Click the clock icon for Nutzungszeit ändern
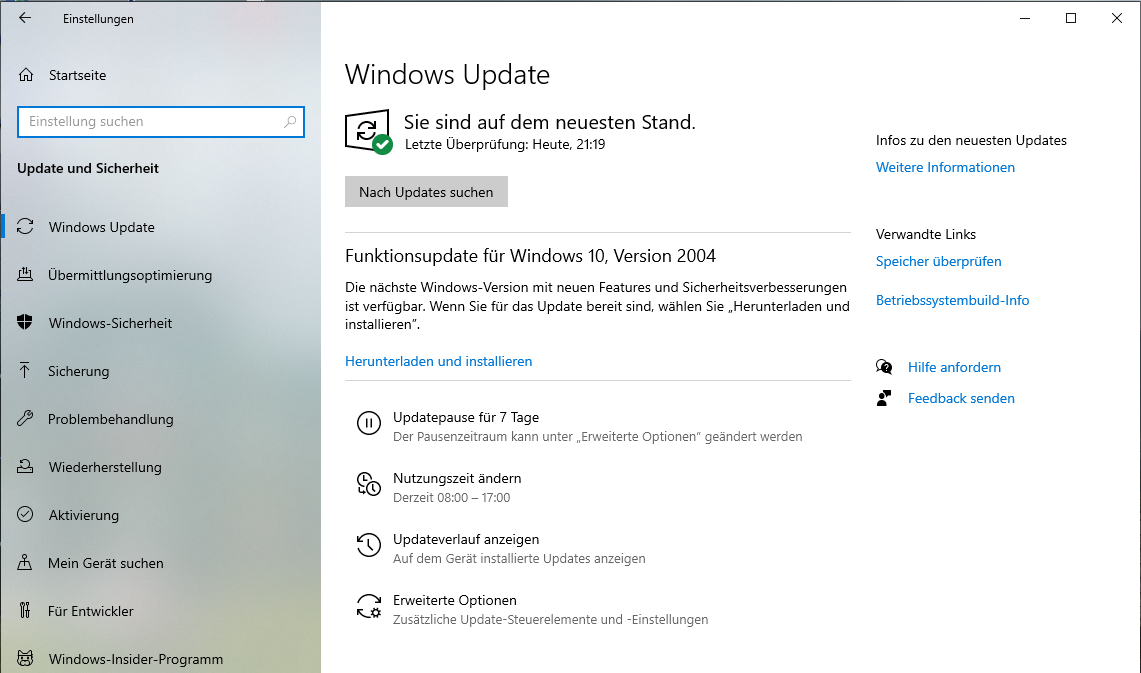The image size is (1141, 673). point(369,484)
